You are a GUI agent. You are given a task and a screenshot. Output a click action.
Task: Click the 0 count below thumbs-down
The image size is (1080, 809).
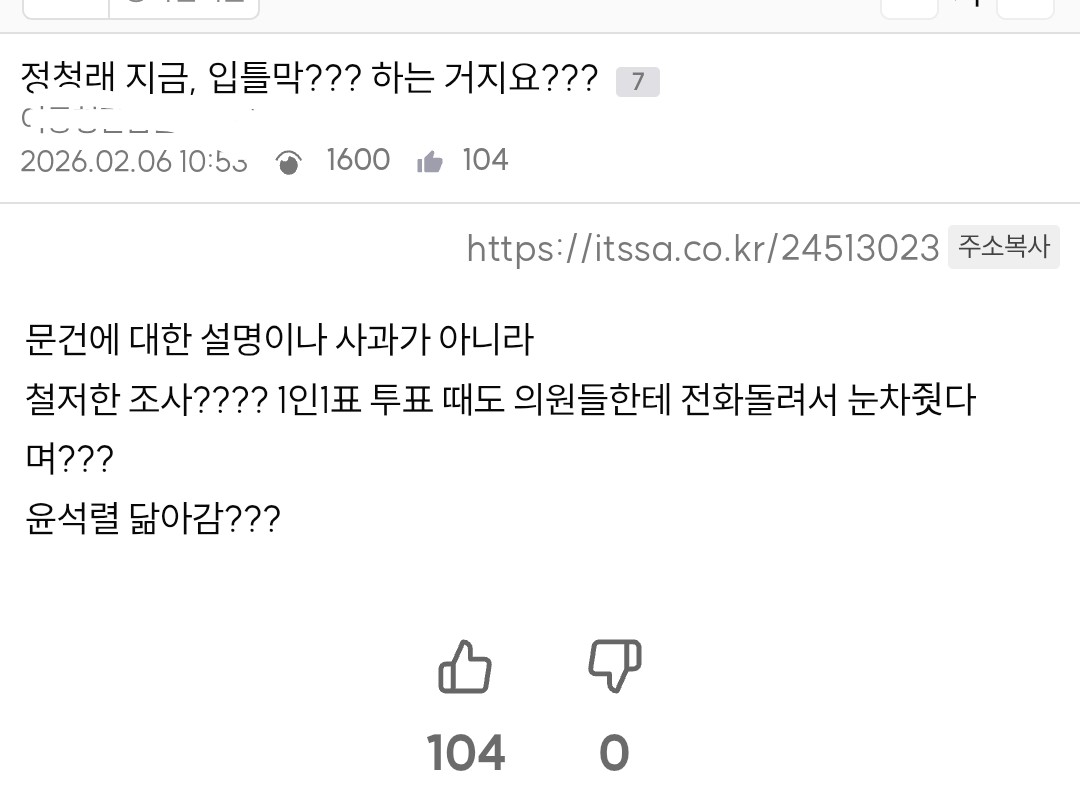tap(614, 753)
